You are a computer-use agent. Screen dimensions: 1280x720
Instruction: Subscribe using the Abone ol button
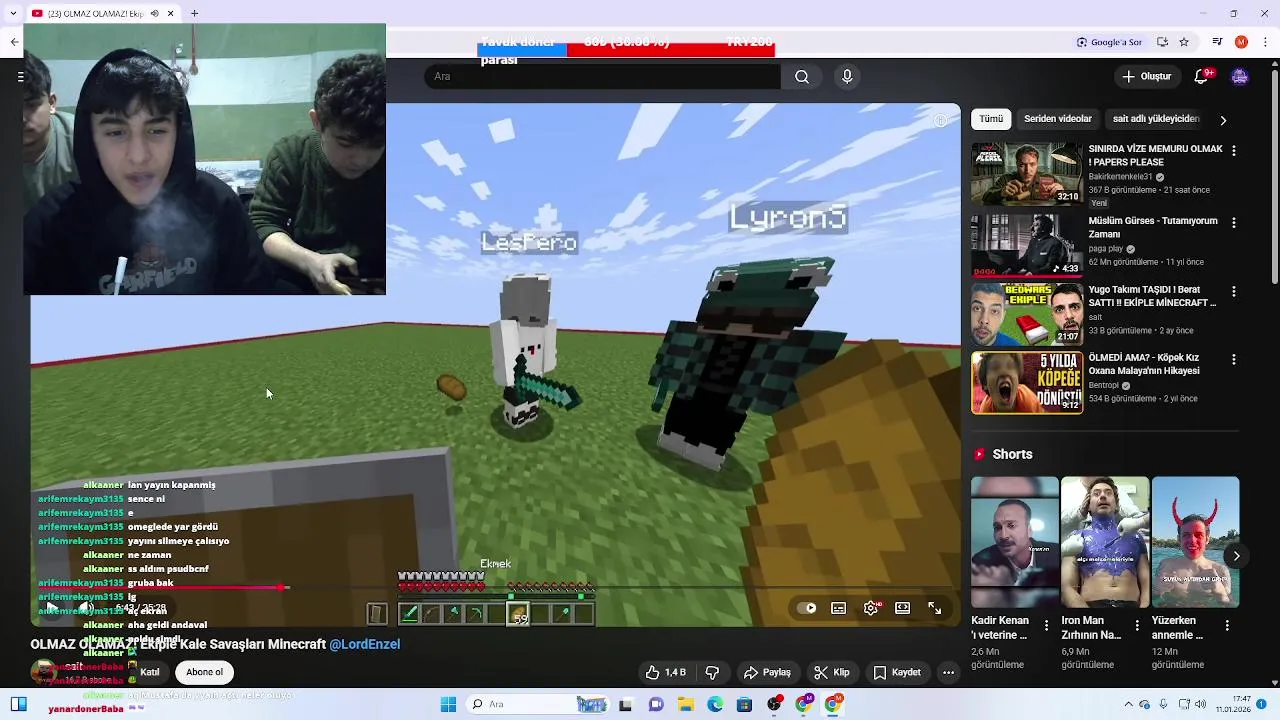[x=204, y=672]
